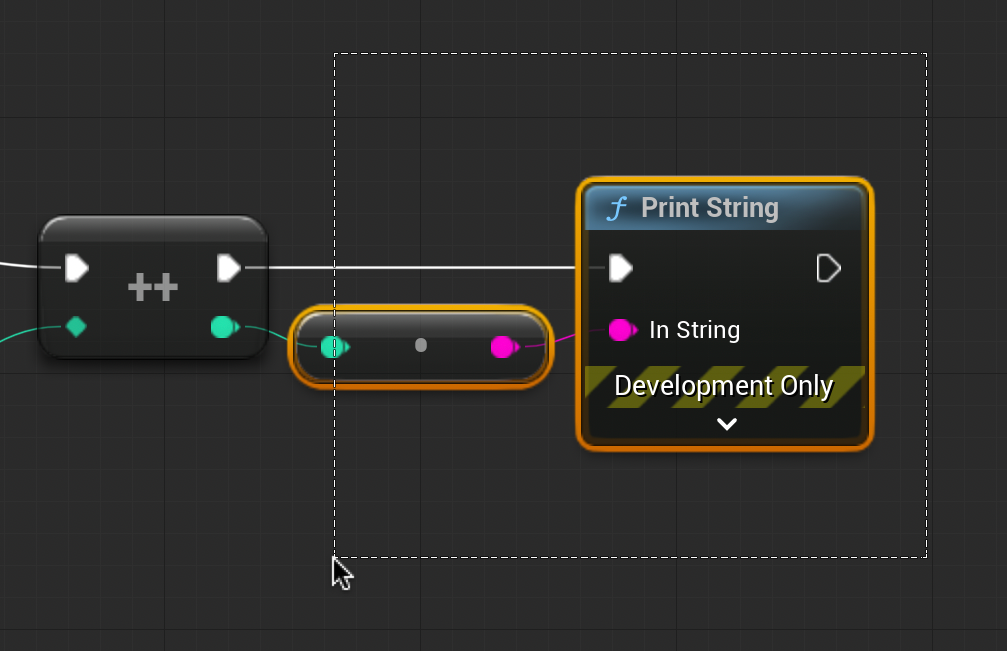Expand Print String's advanced options chevron
The height and width of the screenshot is (651, 1007).
click(x=727, y=424)
